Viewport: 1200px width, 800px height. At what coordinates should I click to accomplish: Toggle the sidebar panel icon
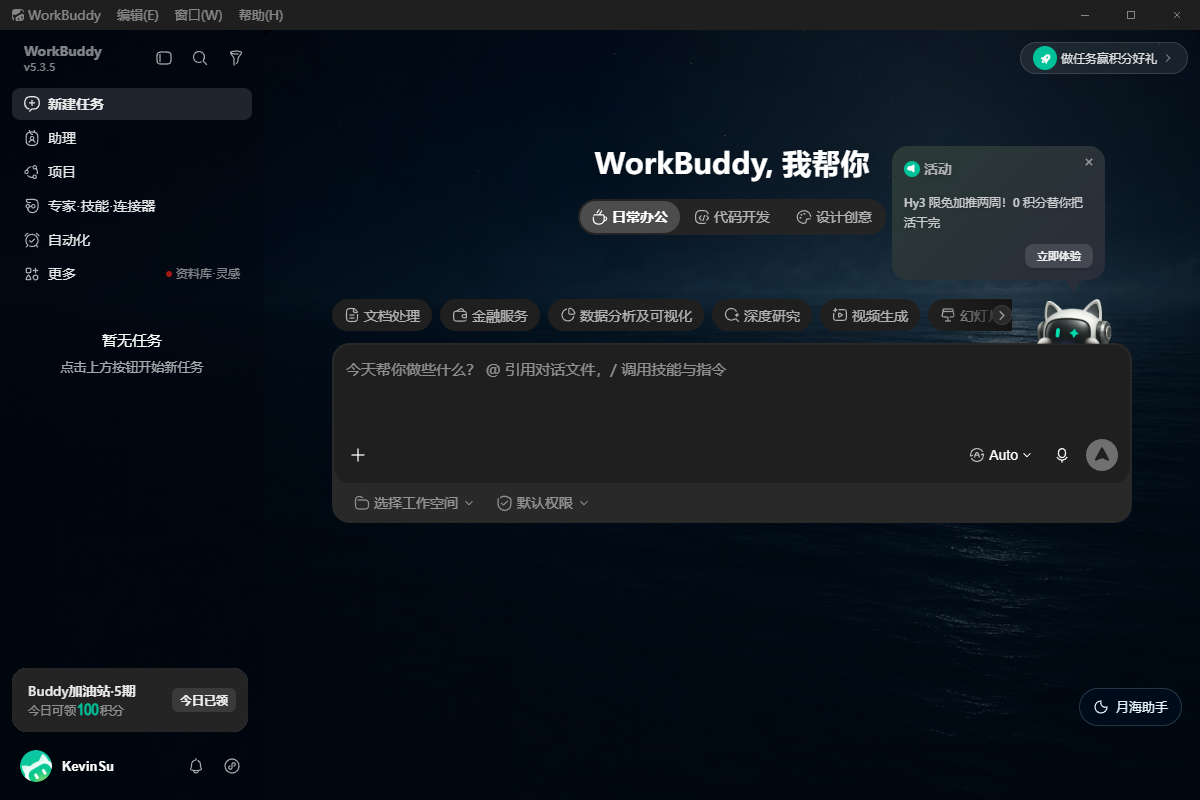tap(164, 58)
